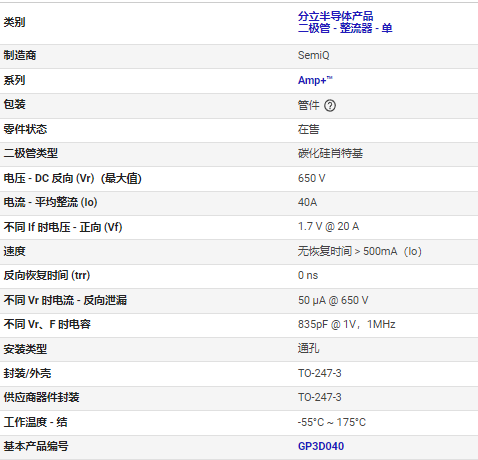Select the 1.7 V @ 20 A forward voltage
Viewport: 478px width, 460px height.
328,227
